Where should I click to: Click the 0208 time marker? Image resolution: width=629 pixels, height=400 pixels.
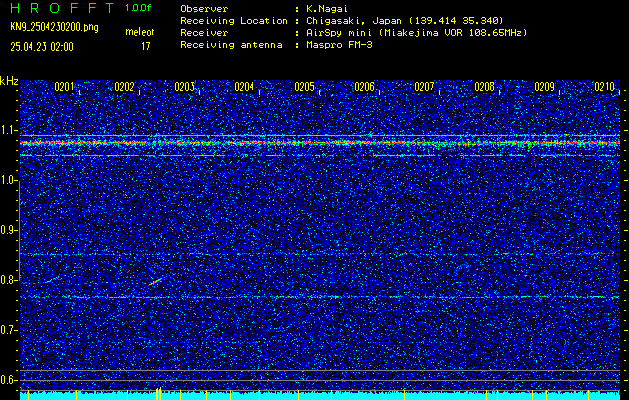(485, 87)
